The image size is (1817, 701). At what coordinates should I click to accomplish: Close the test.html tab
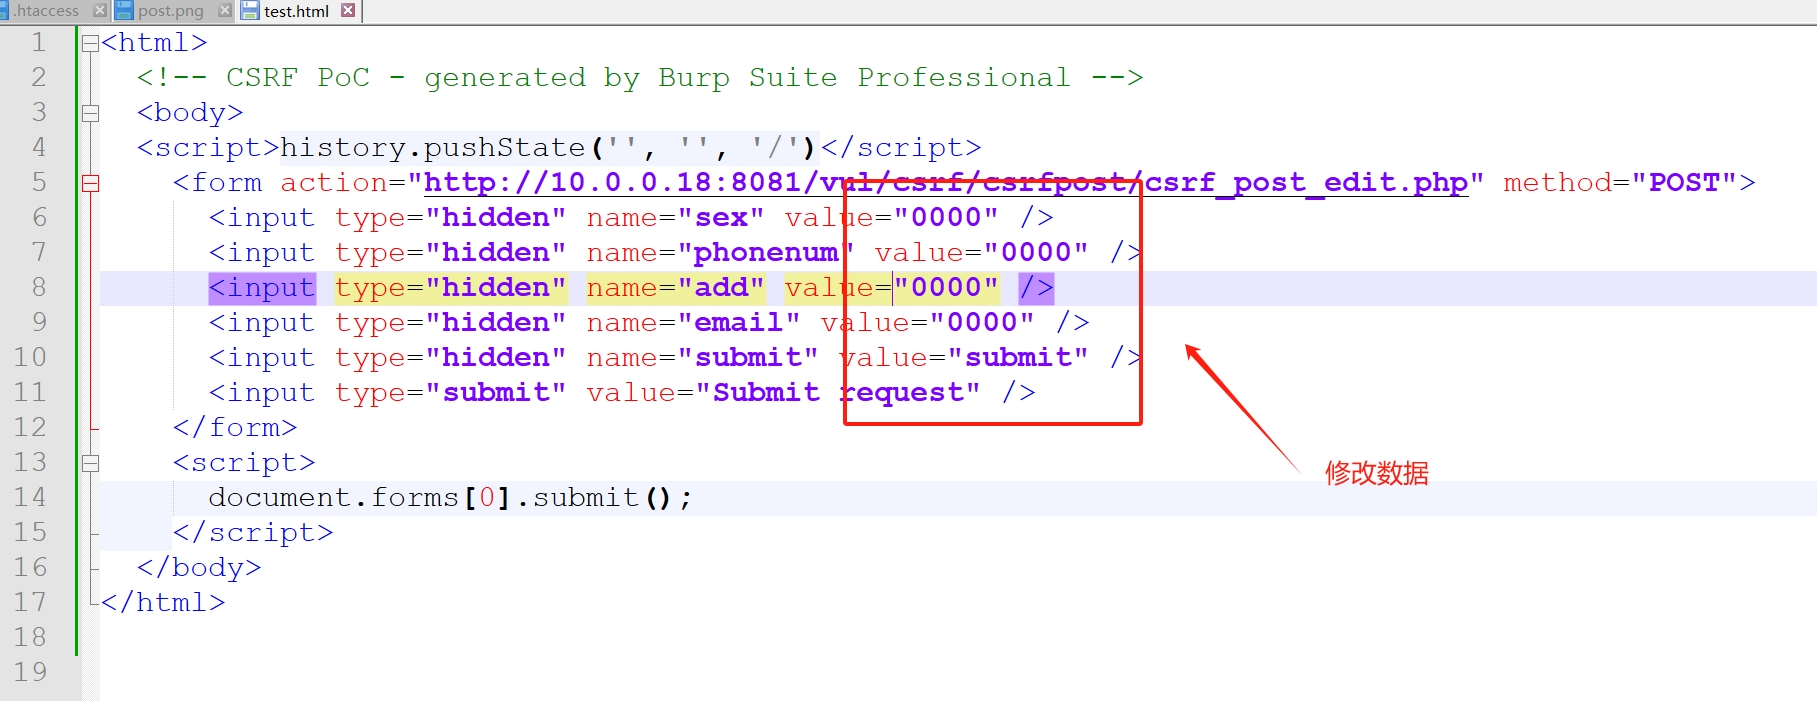[x=348, y=11]
